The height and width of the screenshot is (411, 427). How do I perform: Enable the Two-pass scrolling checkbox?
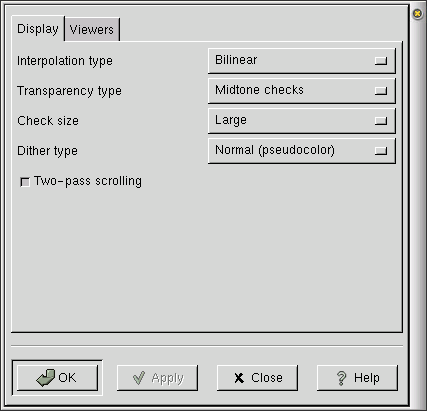(x=25, y=182)
